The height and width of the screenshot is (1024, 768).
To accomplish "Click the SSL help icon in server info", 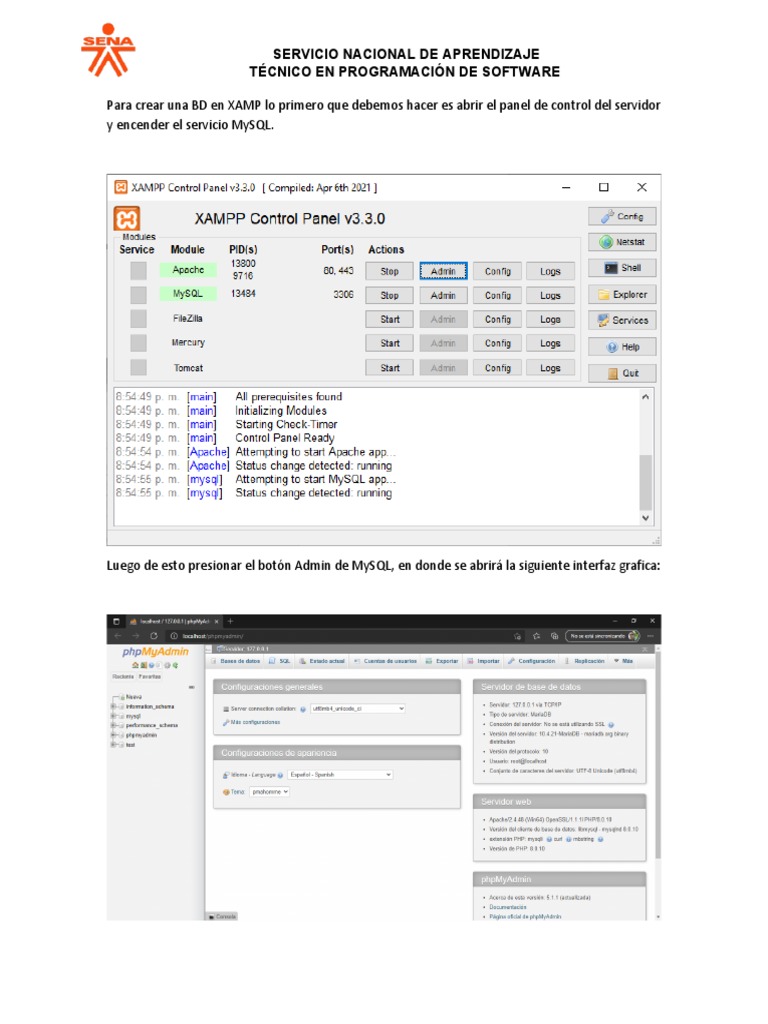I will 611,725.
